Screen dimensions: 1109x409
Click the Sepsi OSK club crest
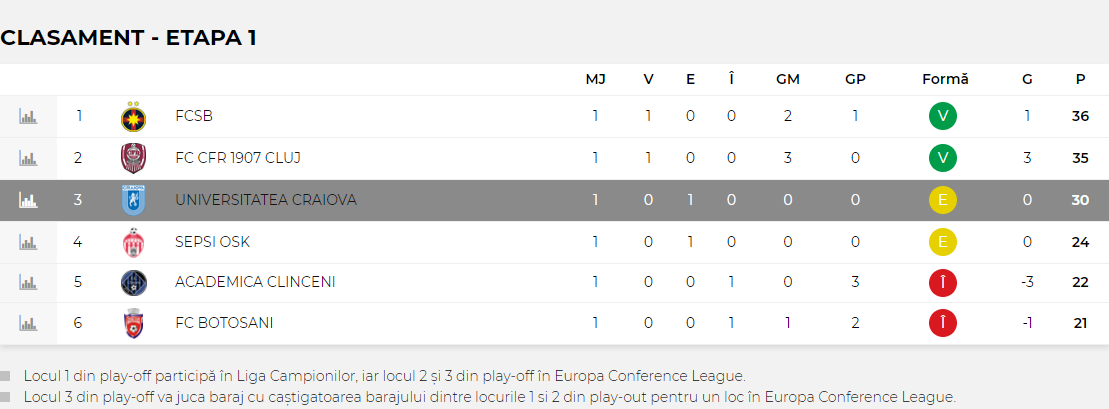click(x=133, y=241)
